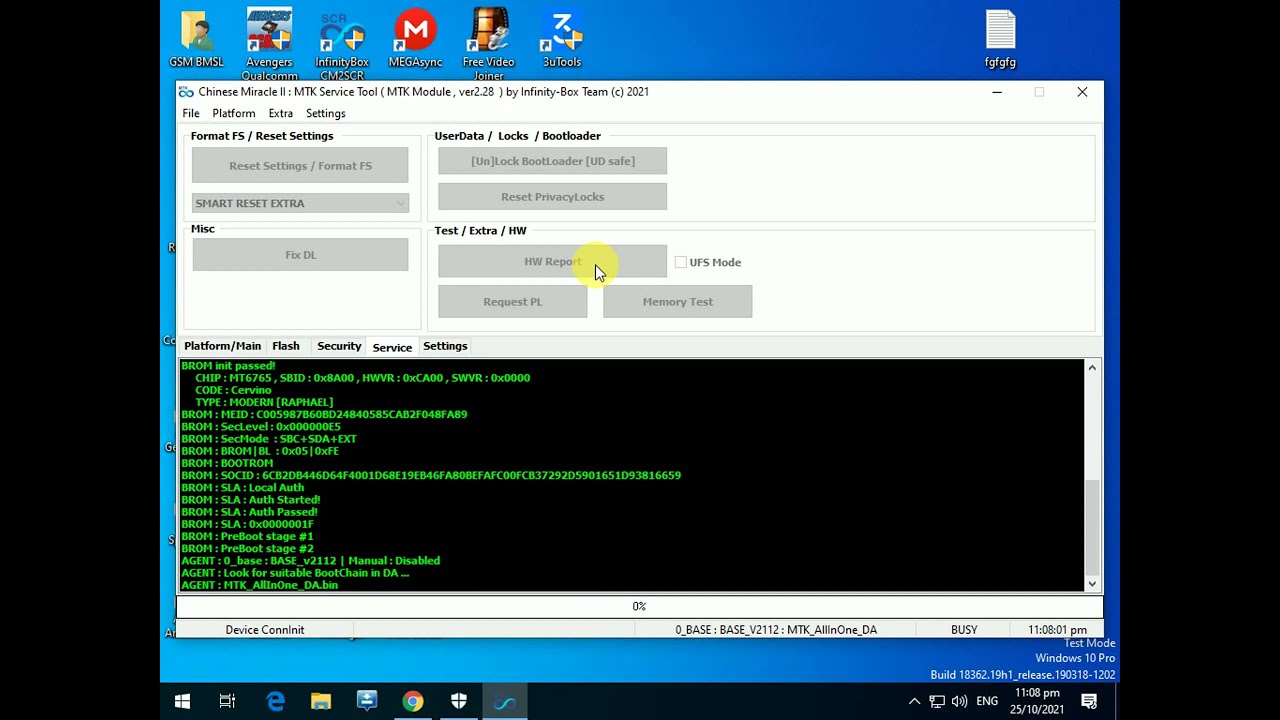Click log line TYPE : MODERN [RAPHAEL]
Screen dimensions: 1280x720
[264, 402]
